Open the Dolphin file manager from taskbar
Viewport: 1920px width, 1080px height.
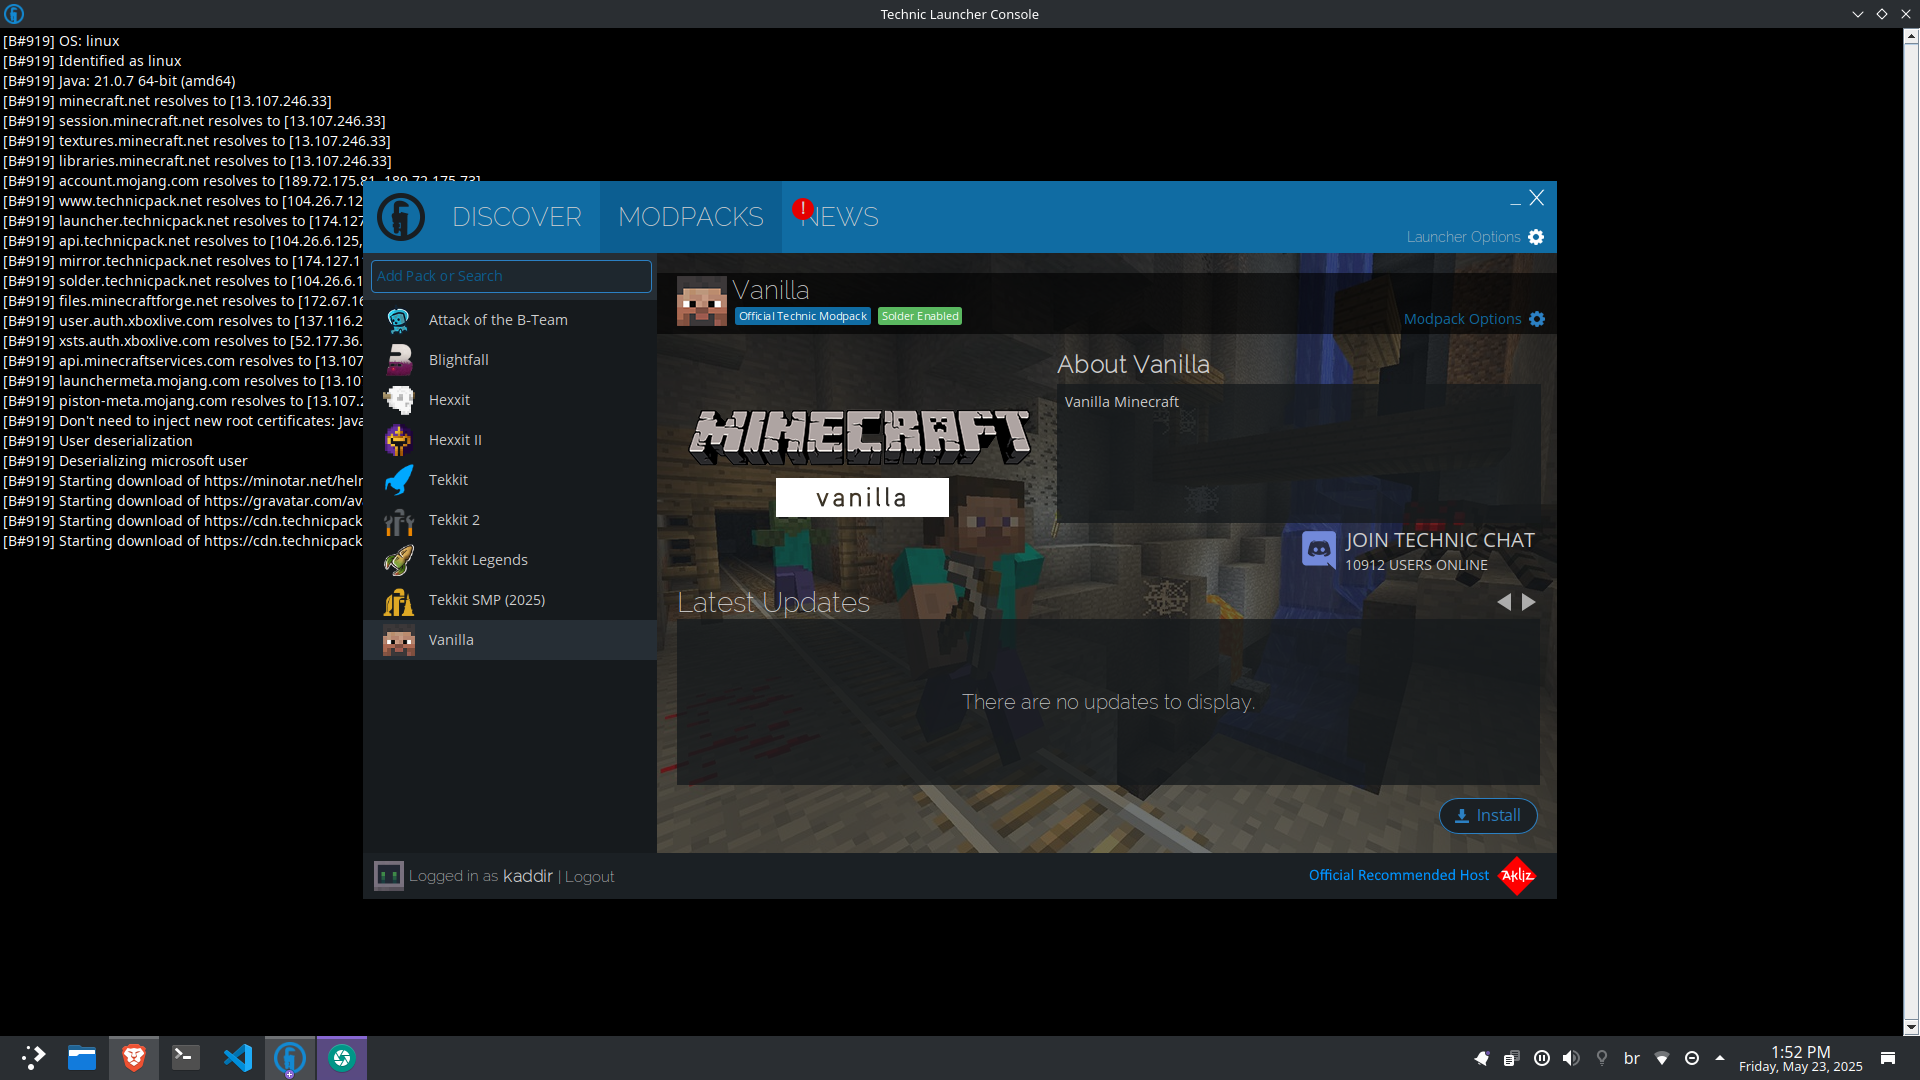click(82, 1058)
